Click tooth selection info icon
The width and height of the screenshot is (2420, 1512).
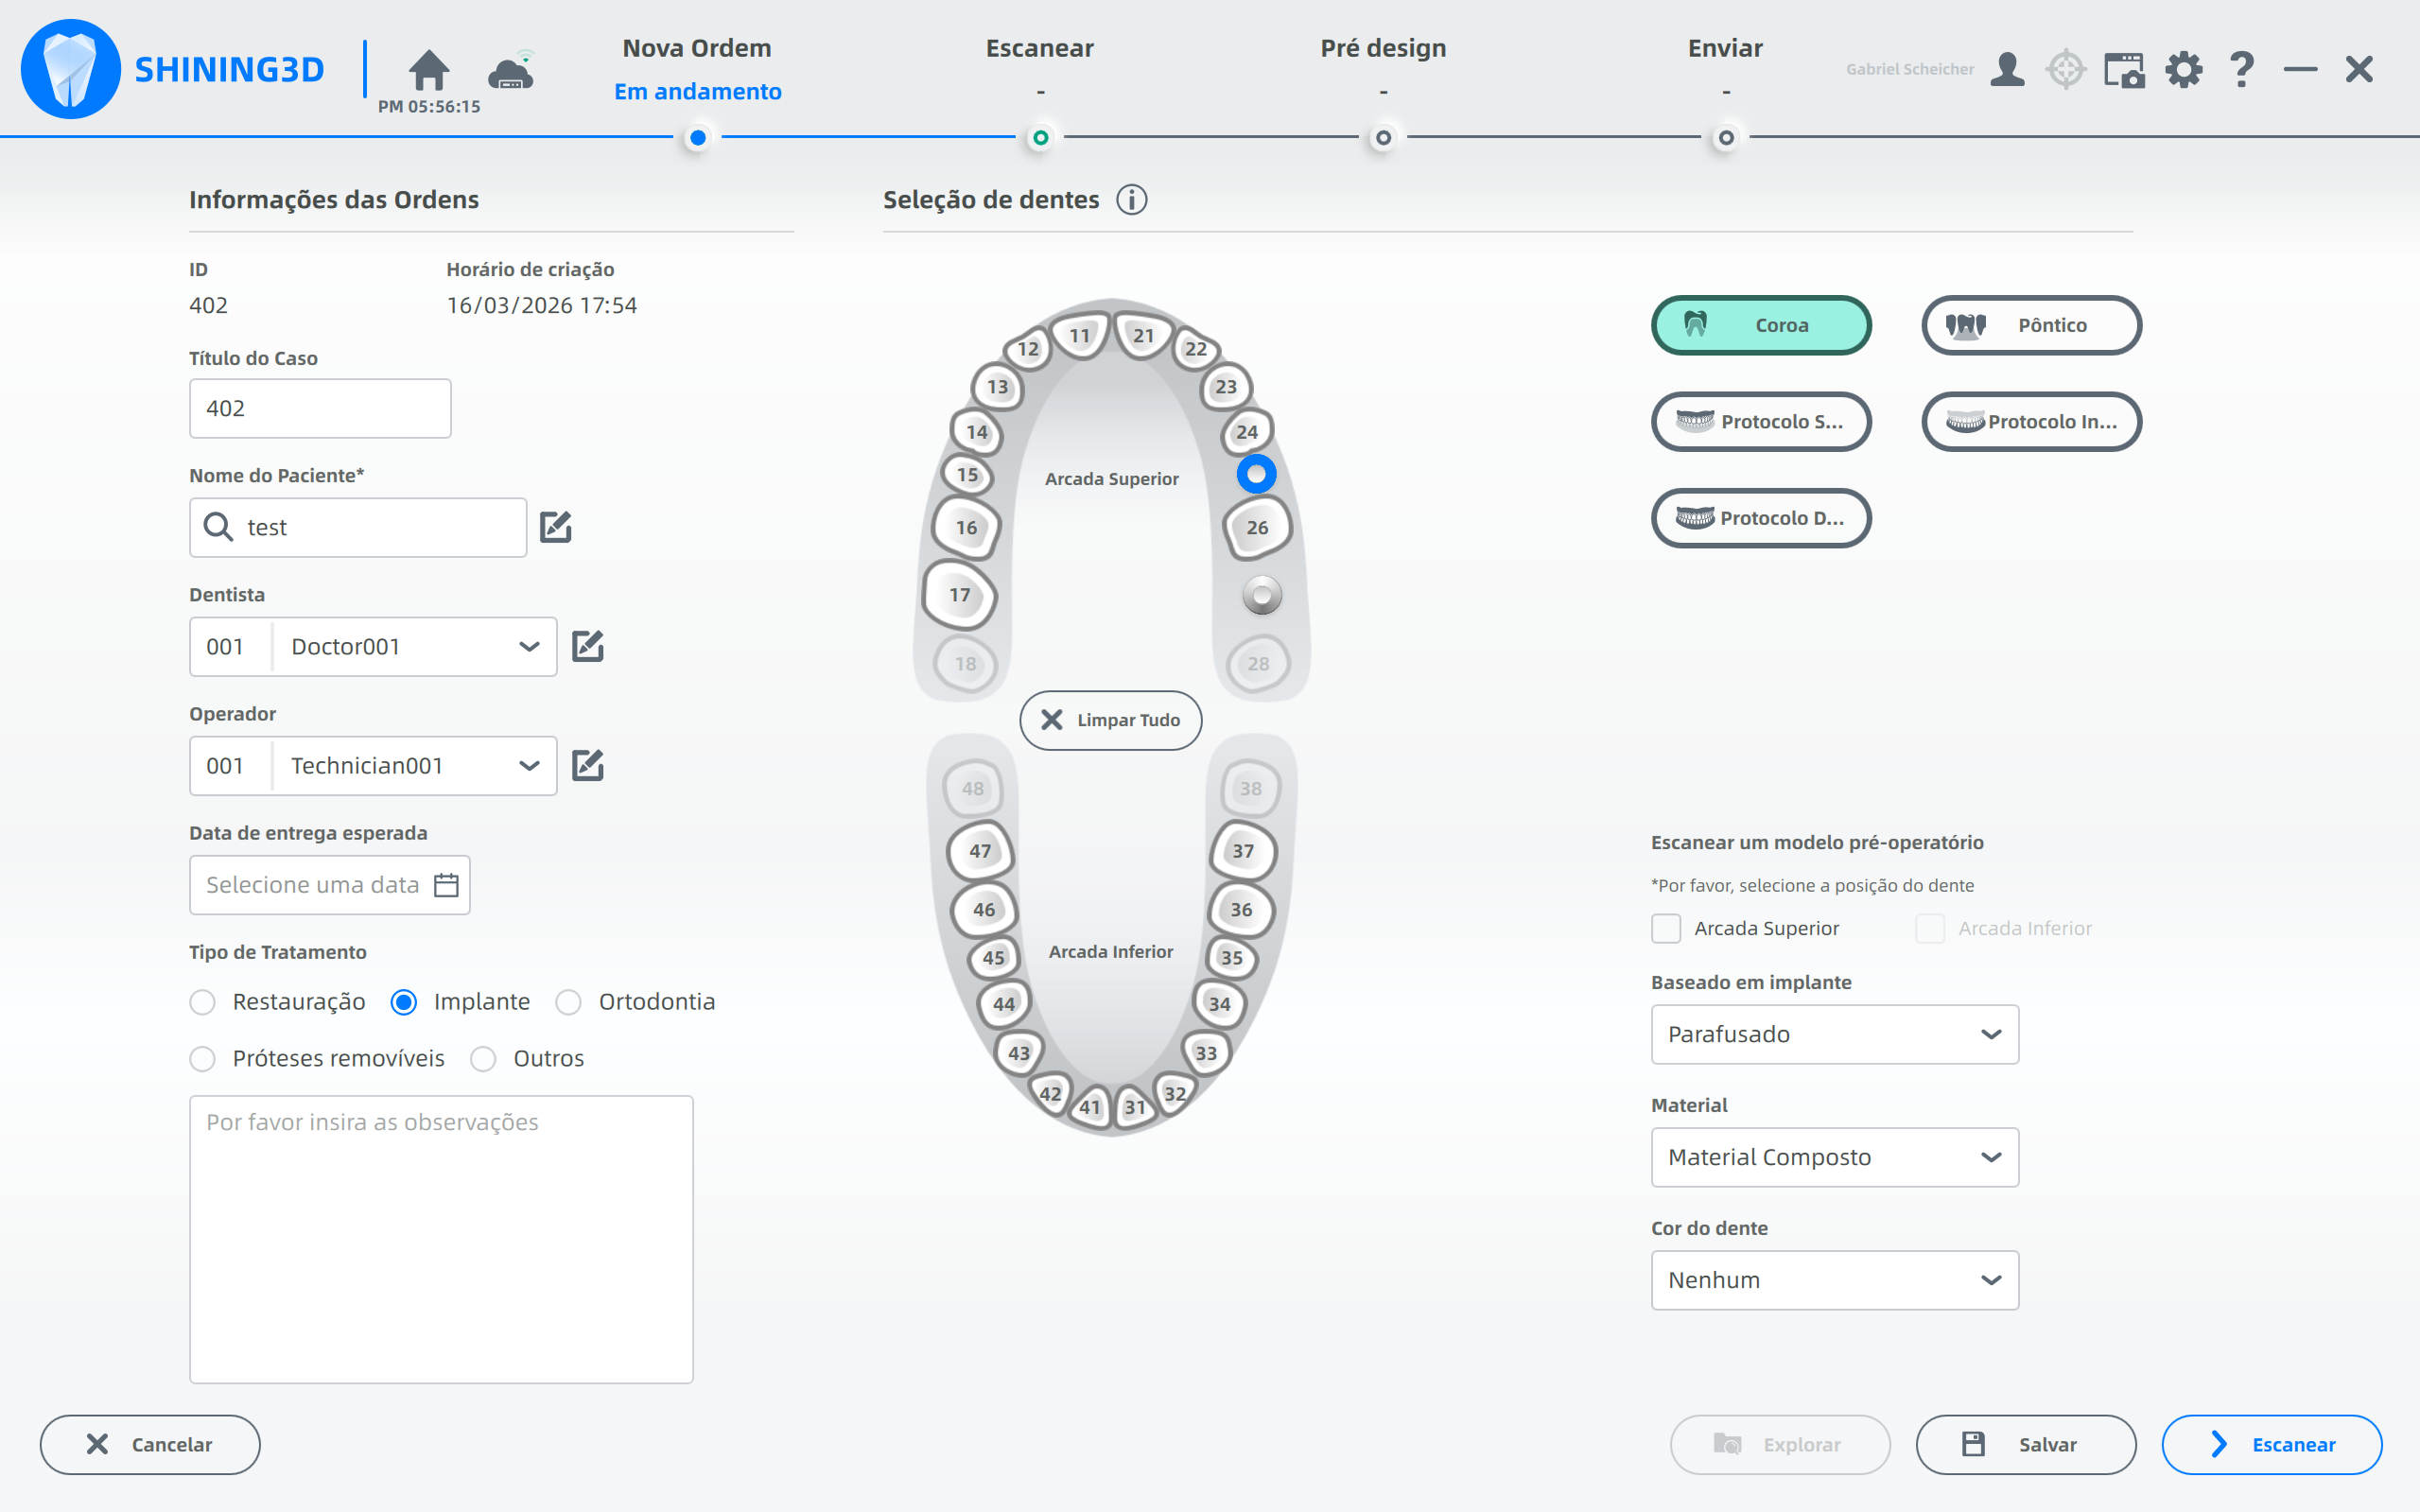point(1131,200)
